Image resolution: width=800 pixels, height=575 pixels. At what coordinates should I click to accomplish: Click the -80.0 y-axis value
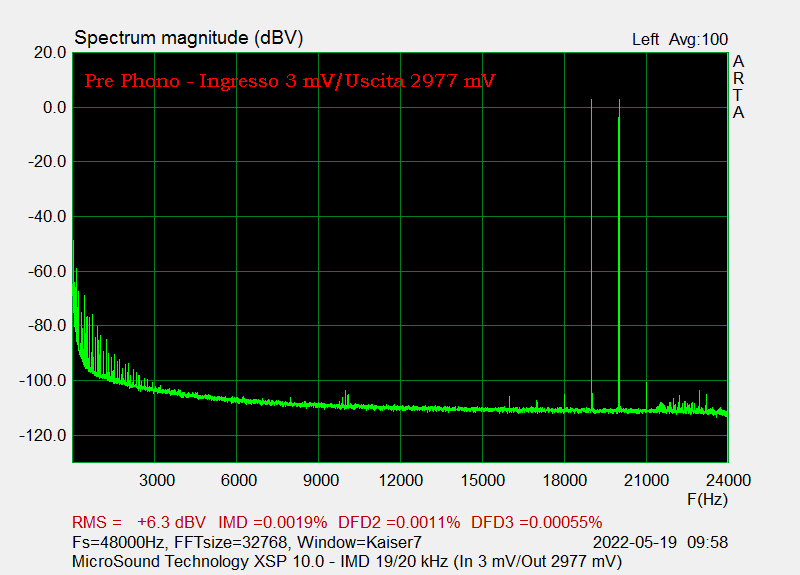coord(47,326)
